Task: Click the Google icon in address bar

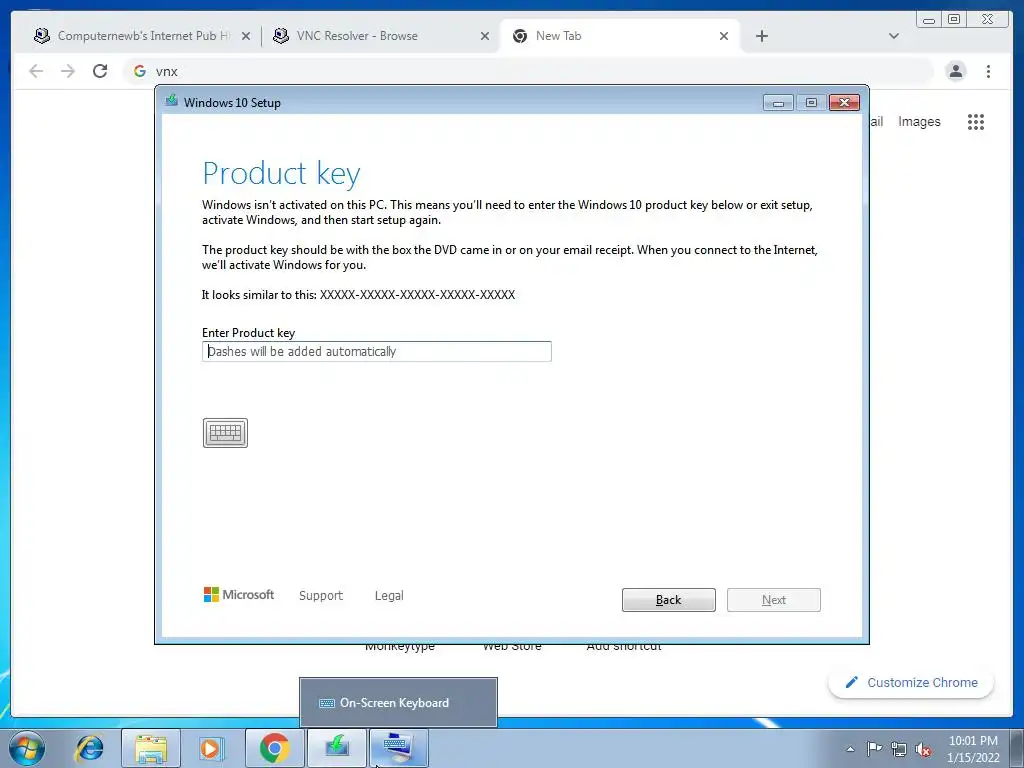Action: (139, 71)
